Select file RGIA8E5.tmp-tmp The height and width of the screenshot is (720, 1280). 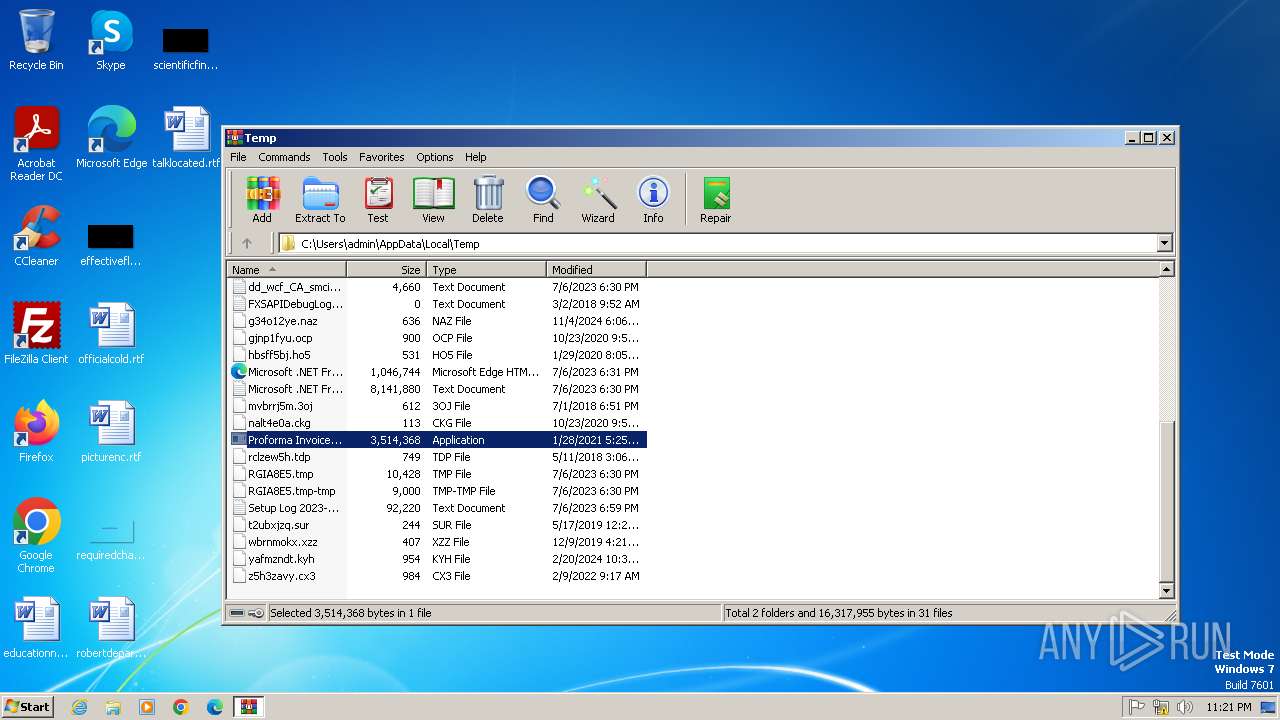438,491
